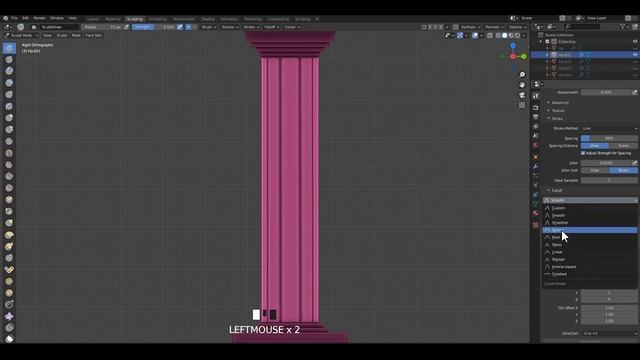Set Jitter Unit to View

point(595,170)
